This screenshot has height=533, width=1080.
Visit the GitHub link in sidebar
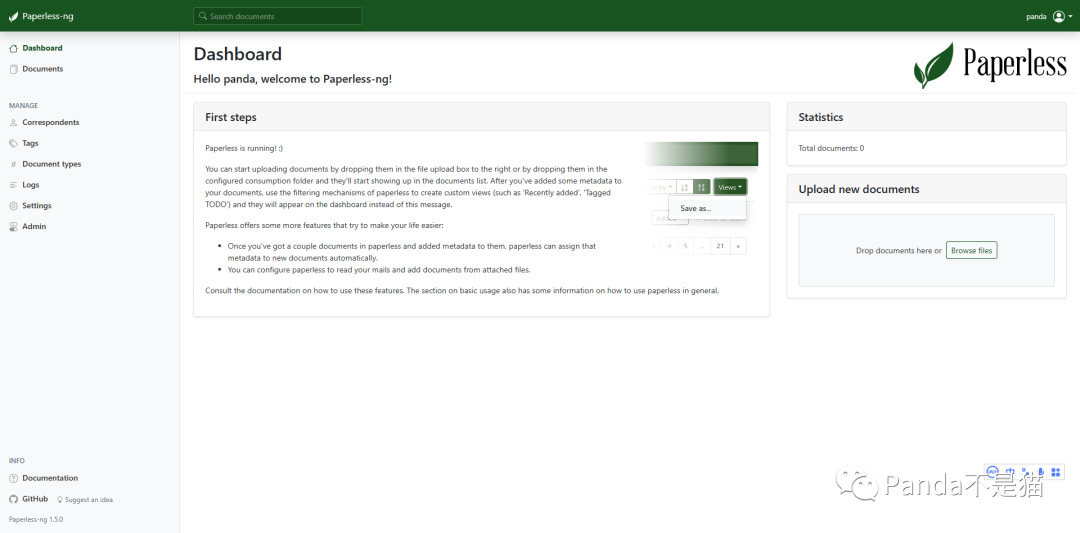point(28,499)
